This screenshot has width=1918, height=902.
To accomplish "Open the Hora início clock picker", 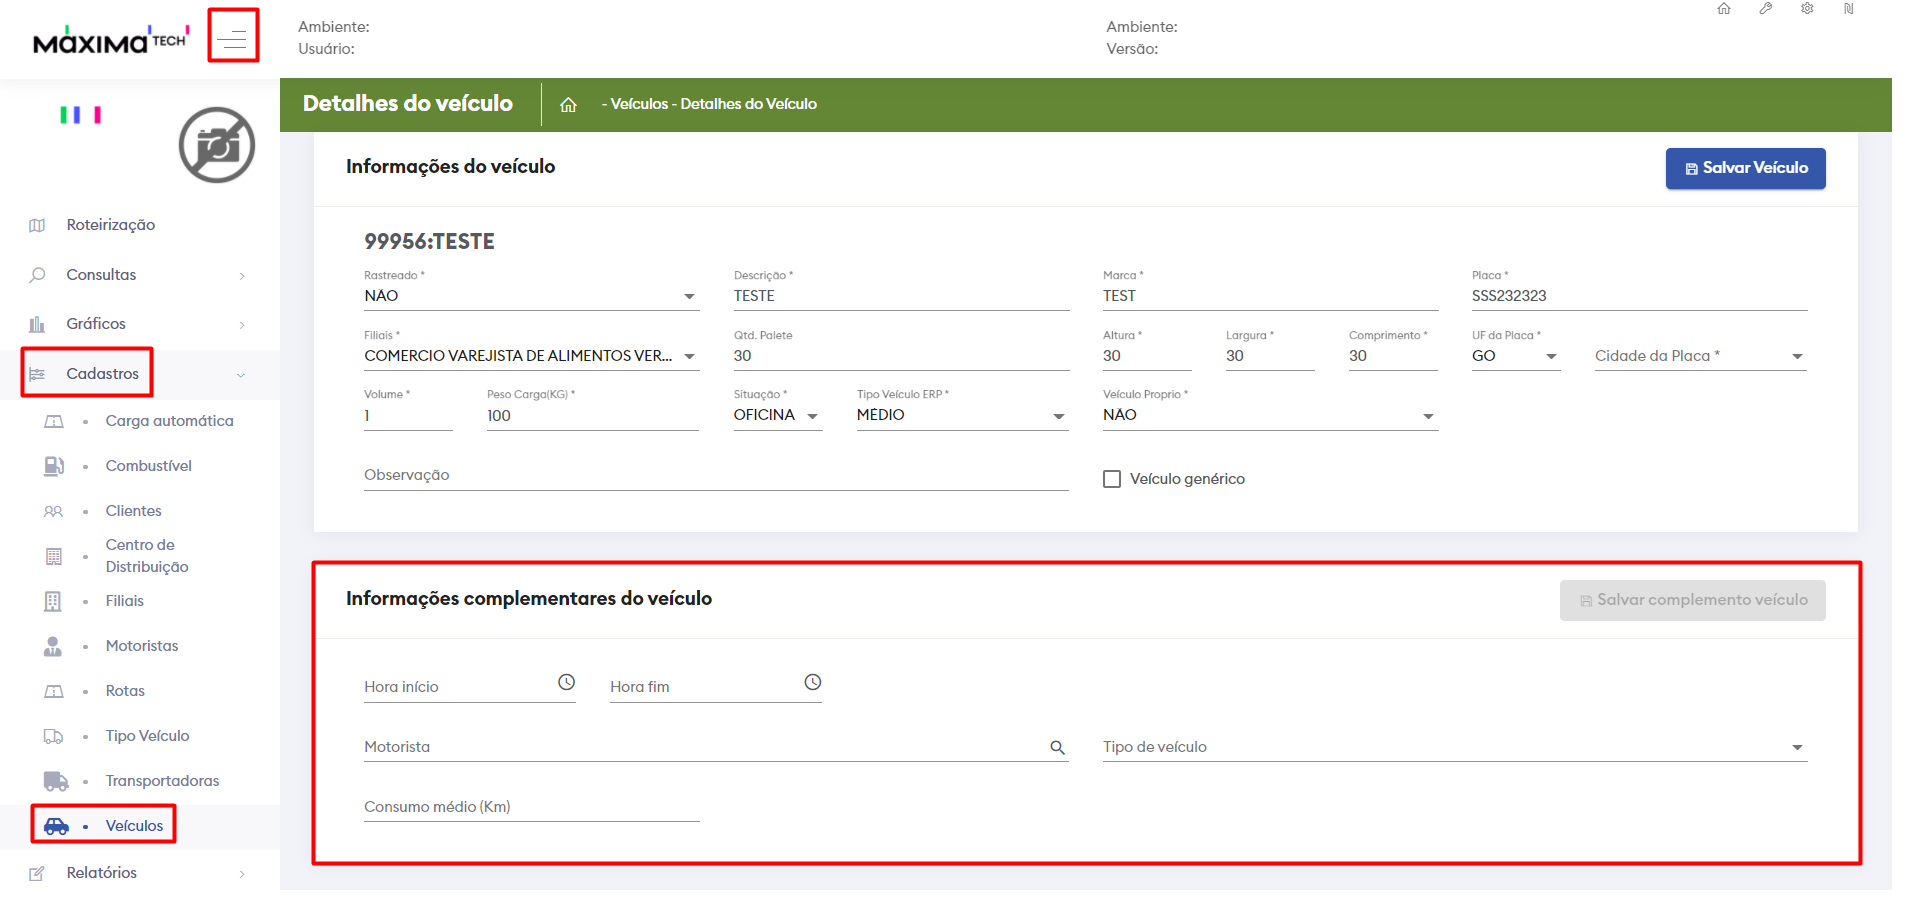I will pyautogui.click(x=566, y=682).
